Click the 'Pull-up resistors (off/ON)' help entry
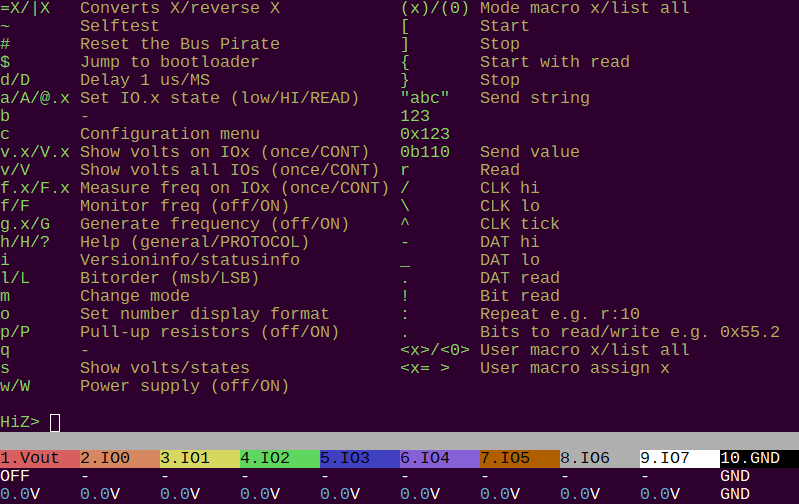The image size is (799, 504). (x=209, y=332)
